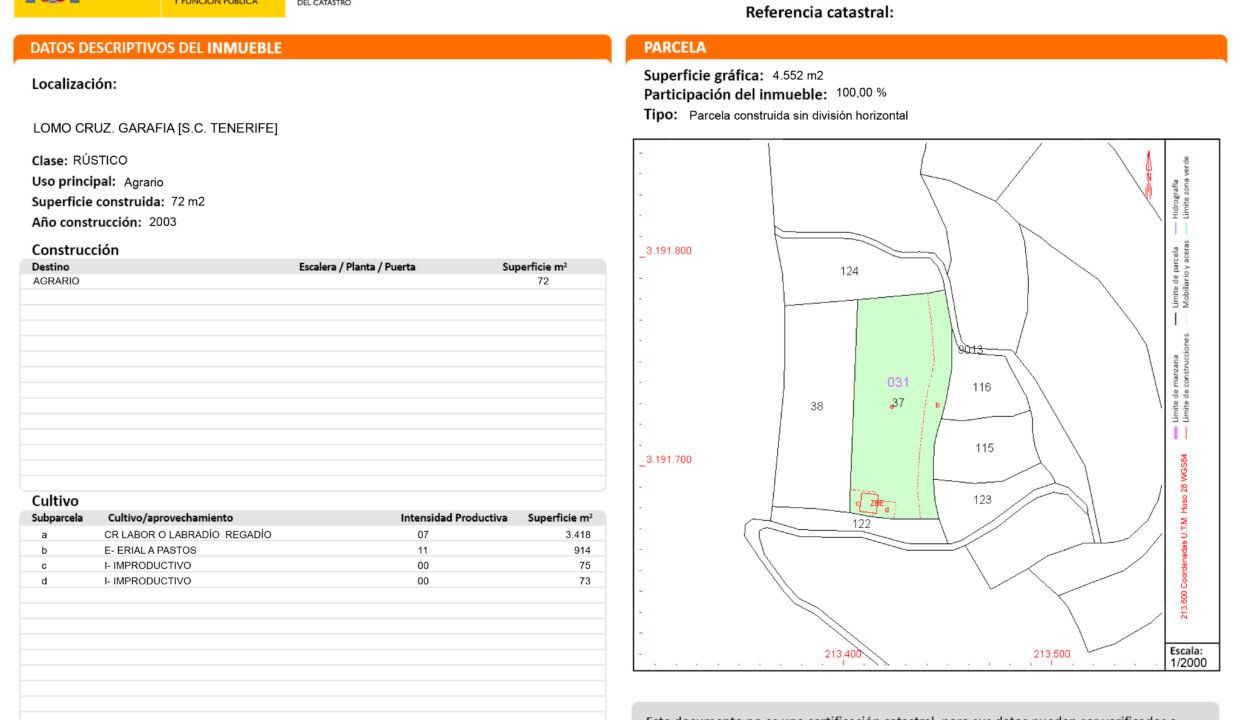Click the small red building outline in the parcel

point(869,503)
